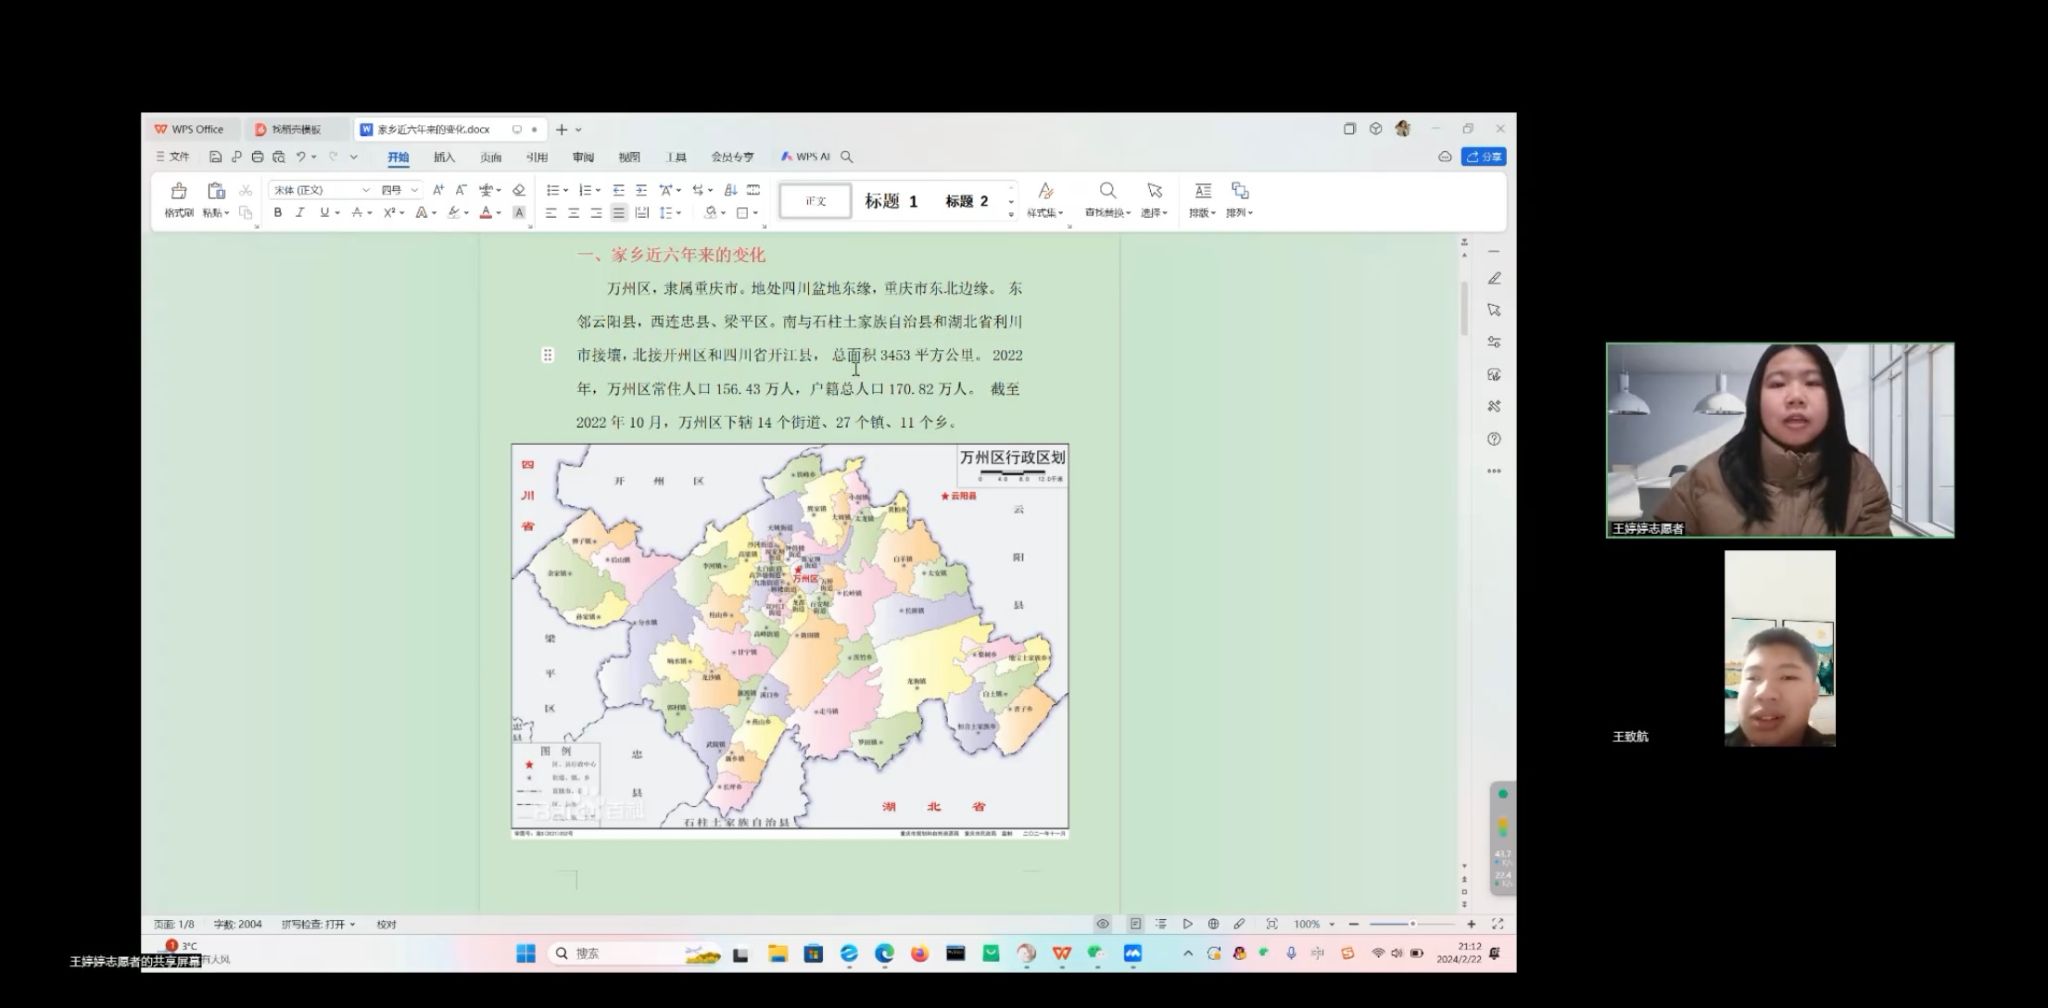Viewport: 2048px width, 1008px height.
Task: Toggle eye protection mode in status bar
Action: 1102,924
